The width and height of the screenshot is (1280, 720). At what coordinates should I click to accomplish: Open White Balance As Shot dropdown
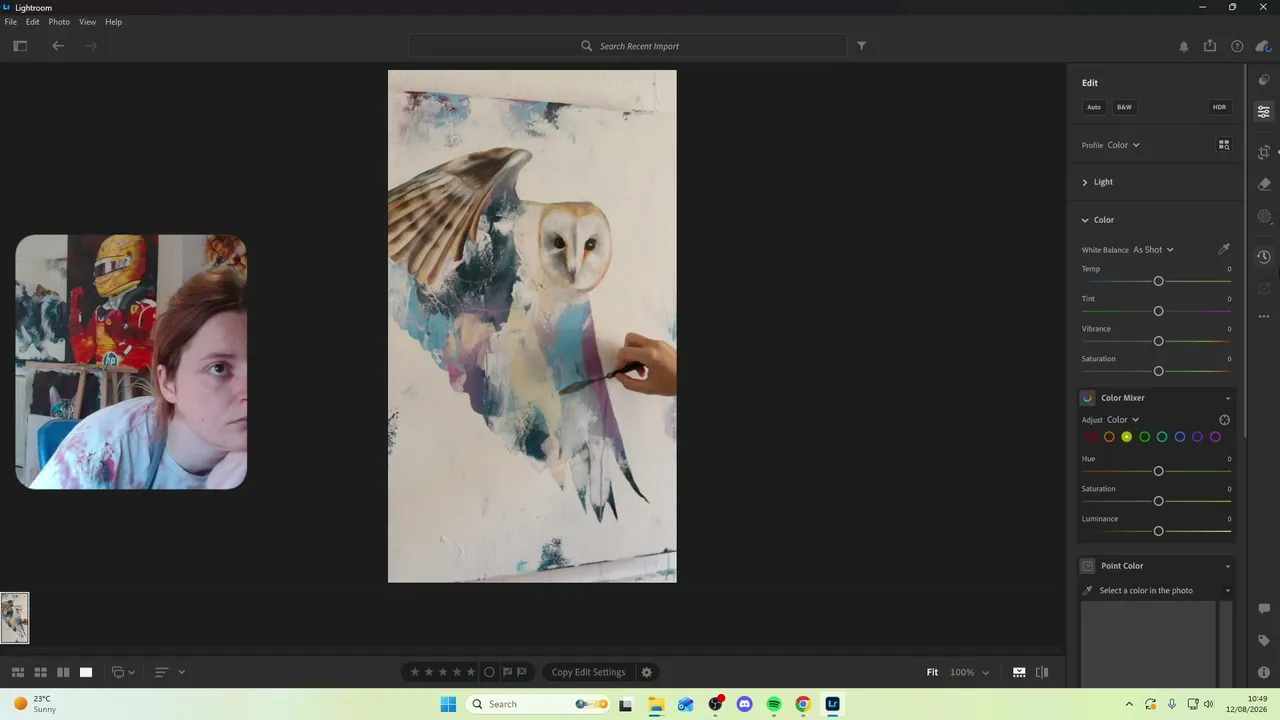[1153, 250]
